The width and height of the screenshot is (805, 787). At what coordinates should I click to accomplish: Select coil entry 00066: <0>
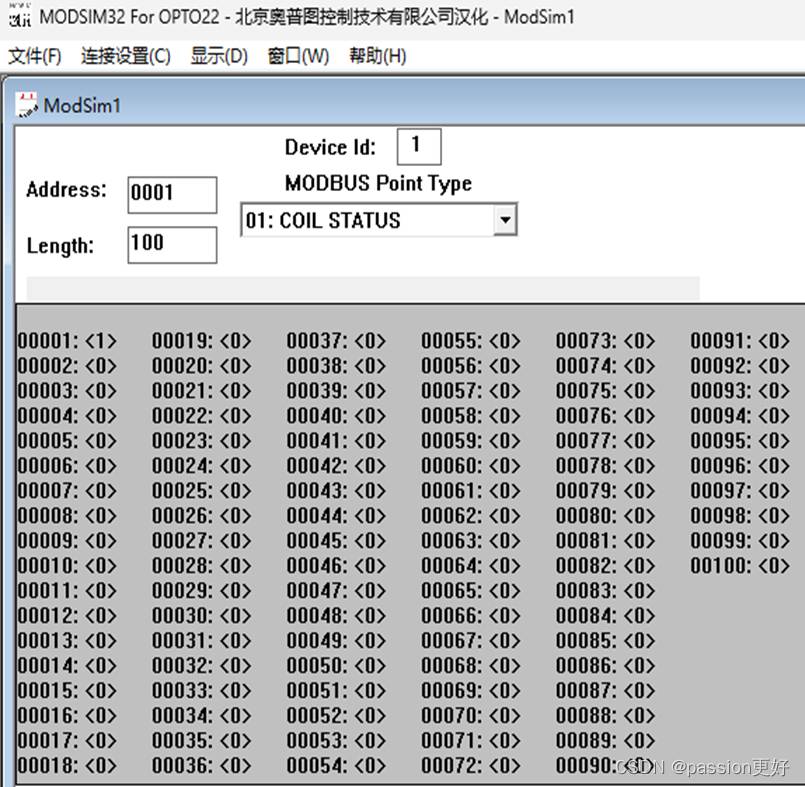click(471, 616)
